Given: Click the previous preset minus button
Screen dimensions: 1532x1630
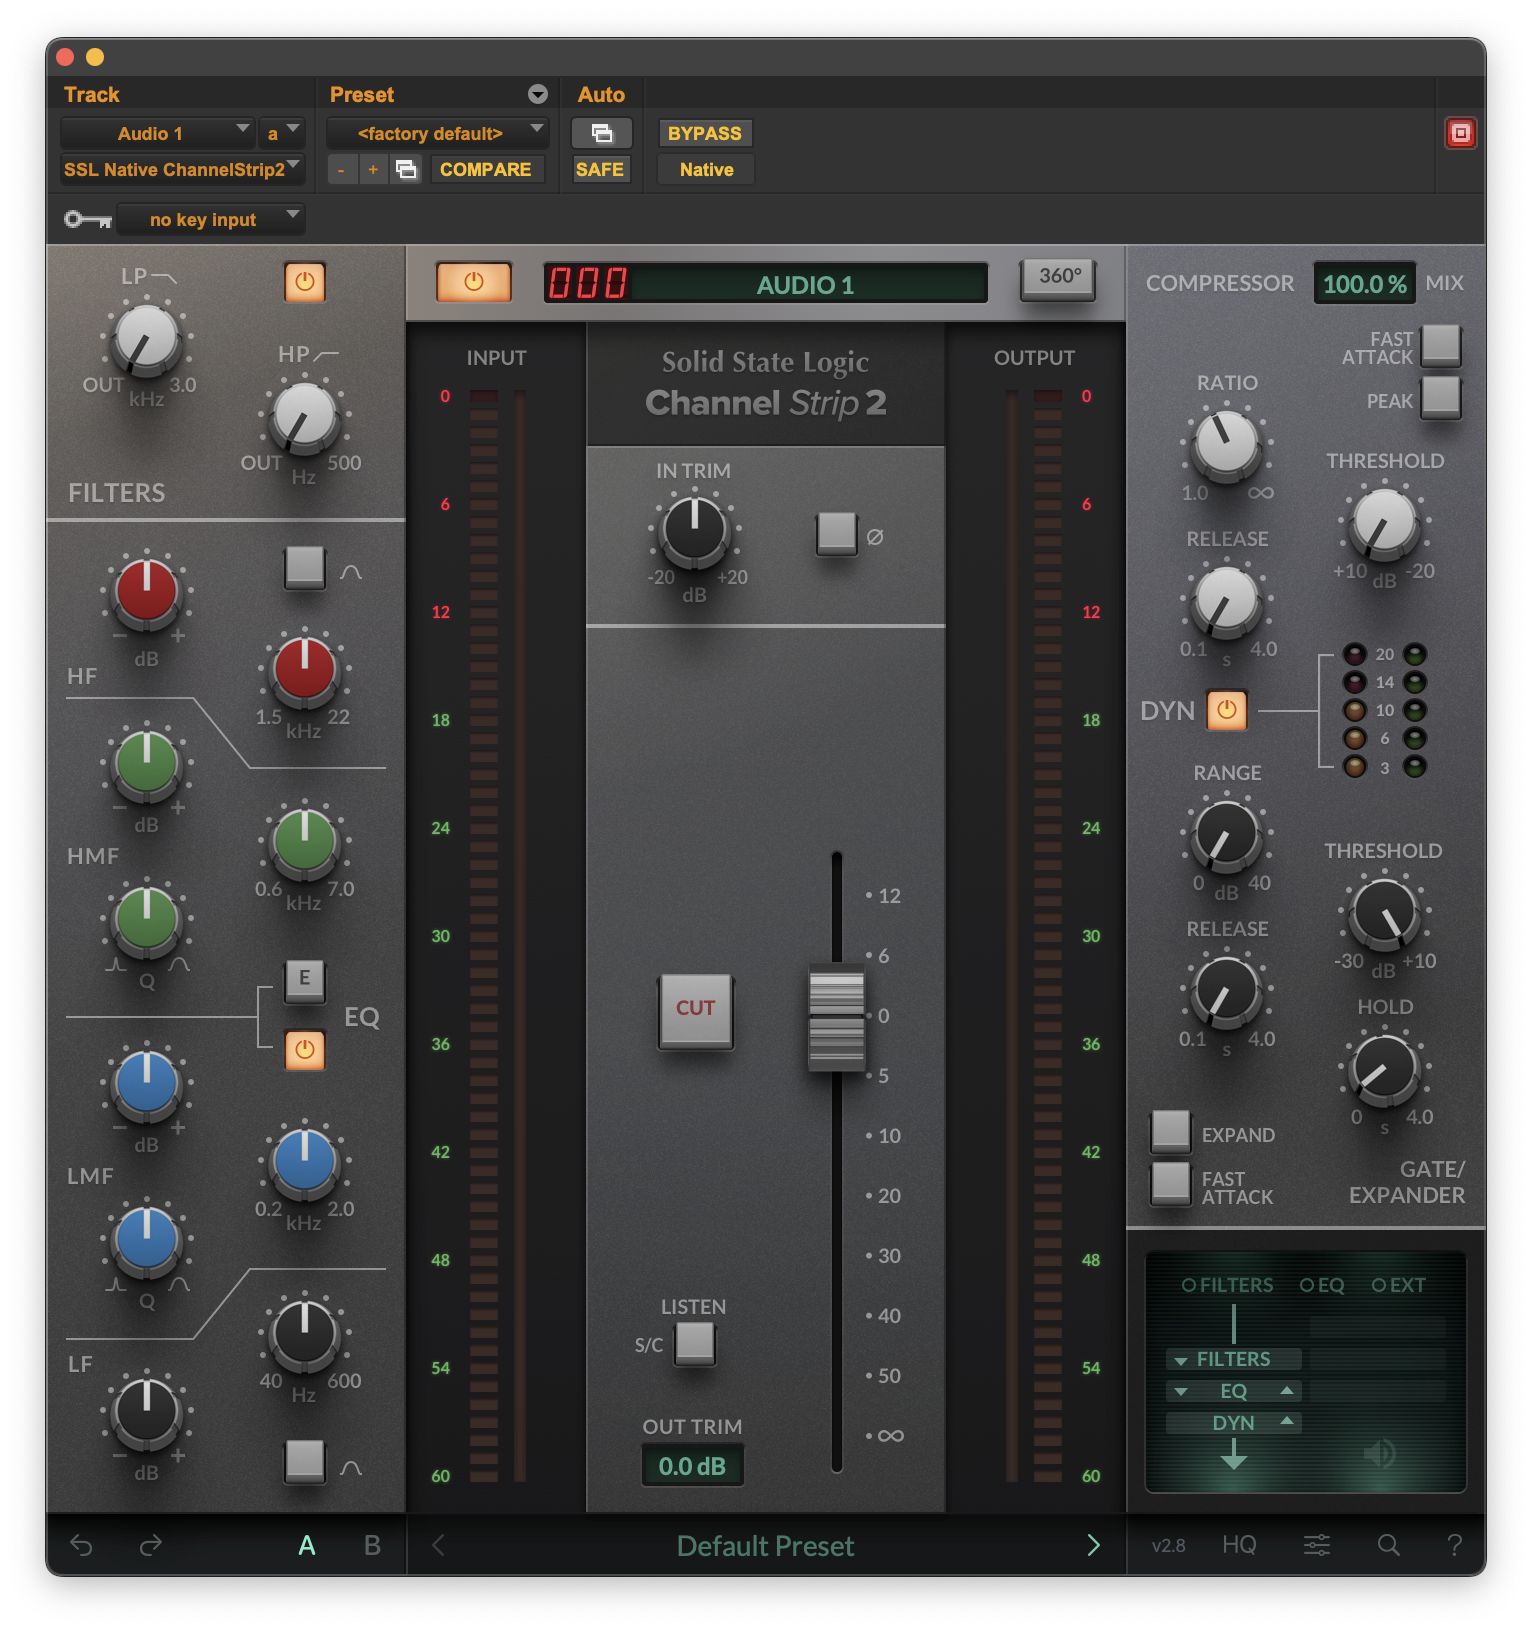Looking at the screenshot, I should coord(342,169).
